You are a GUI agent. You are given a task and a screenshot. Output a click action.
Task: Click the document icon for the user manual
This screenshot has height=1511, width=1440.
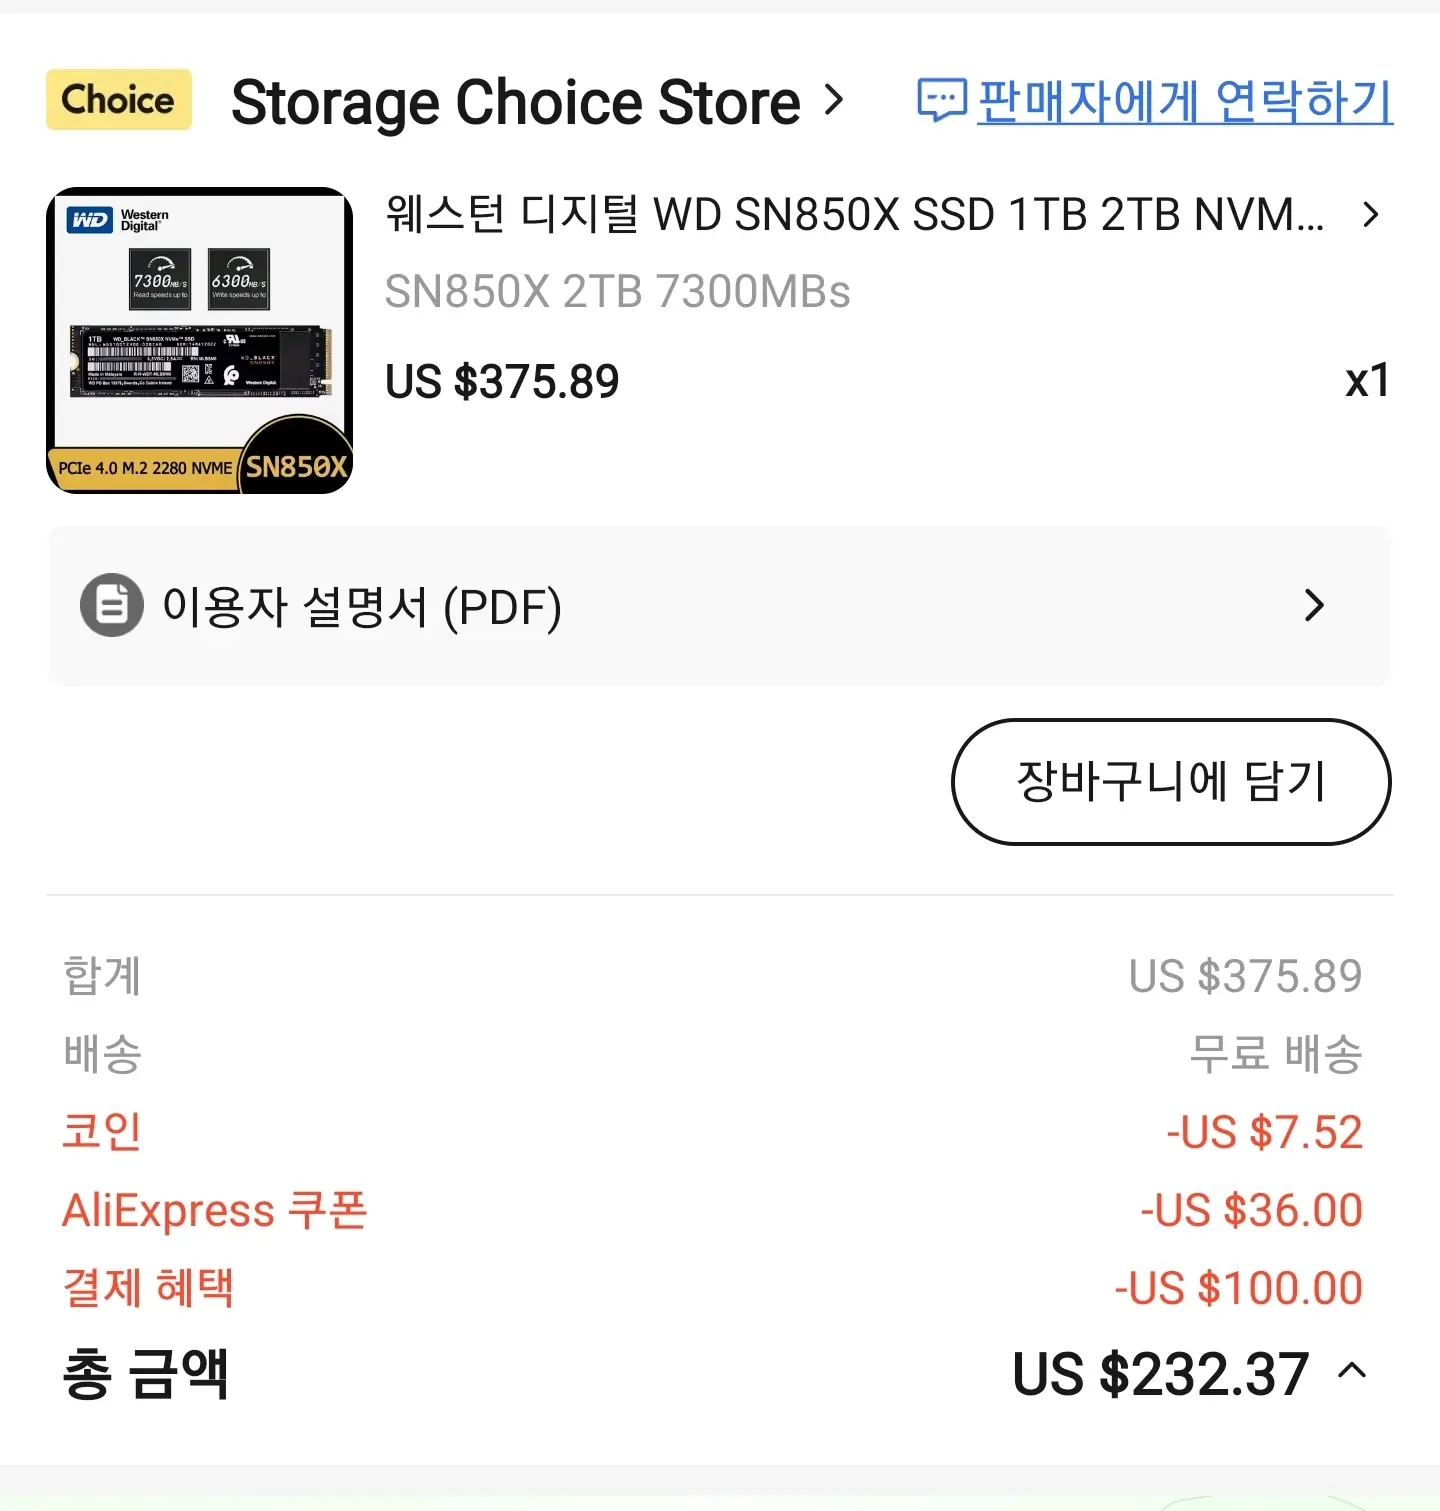(x=112, y=605)
